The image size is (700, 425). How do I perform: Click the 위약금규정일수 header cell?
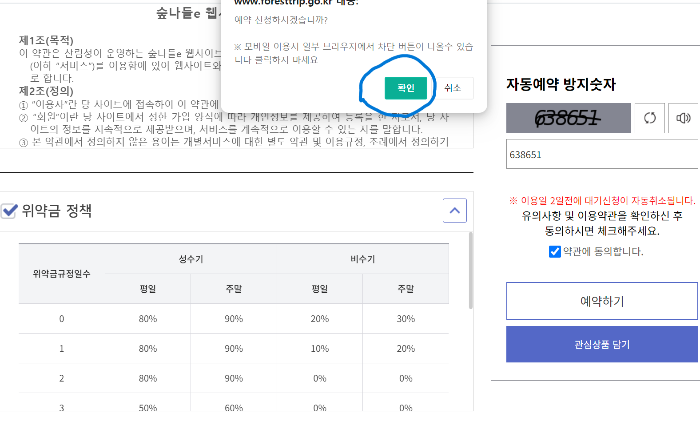[62, 274]
